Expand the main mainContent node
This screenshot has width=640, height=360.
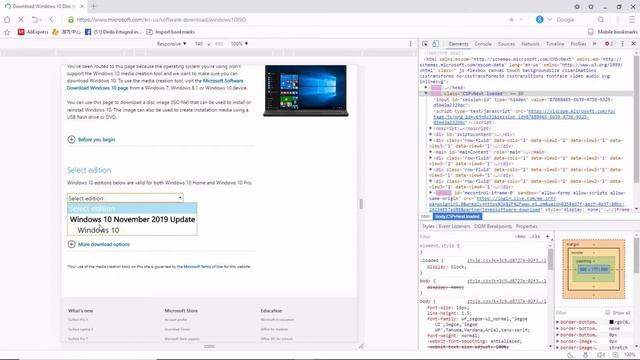point(431,152)
